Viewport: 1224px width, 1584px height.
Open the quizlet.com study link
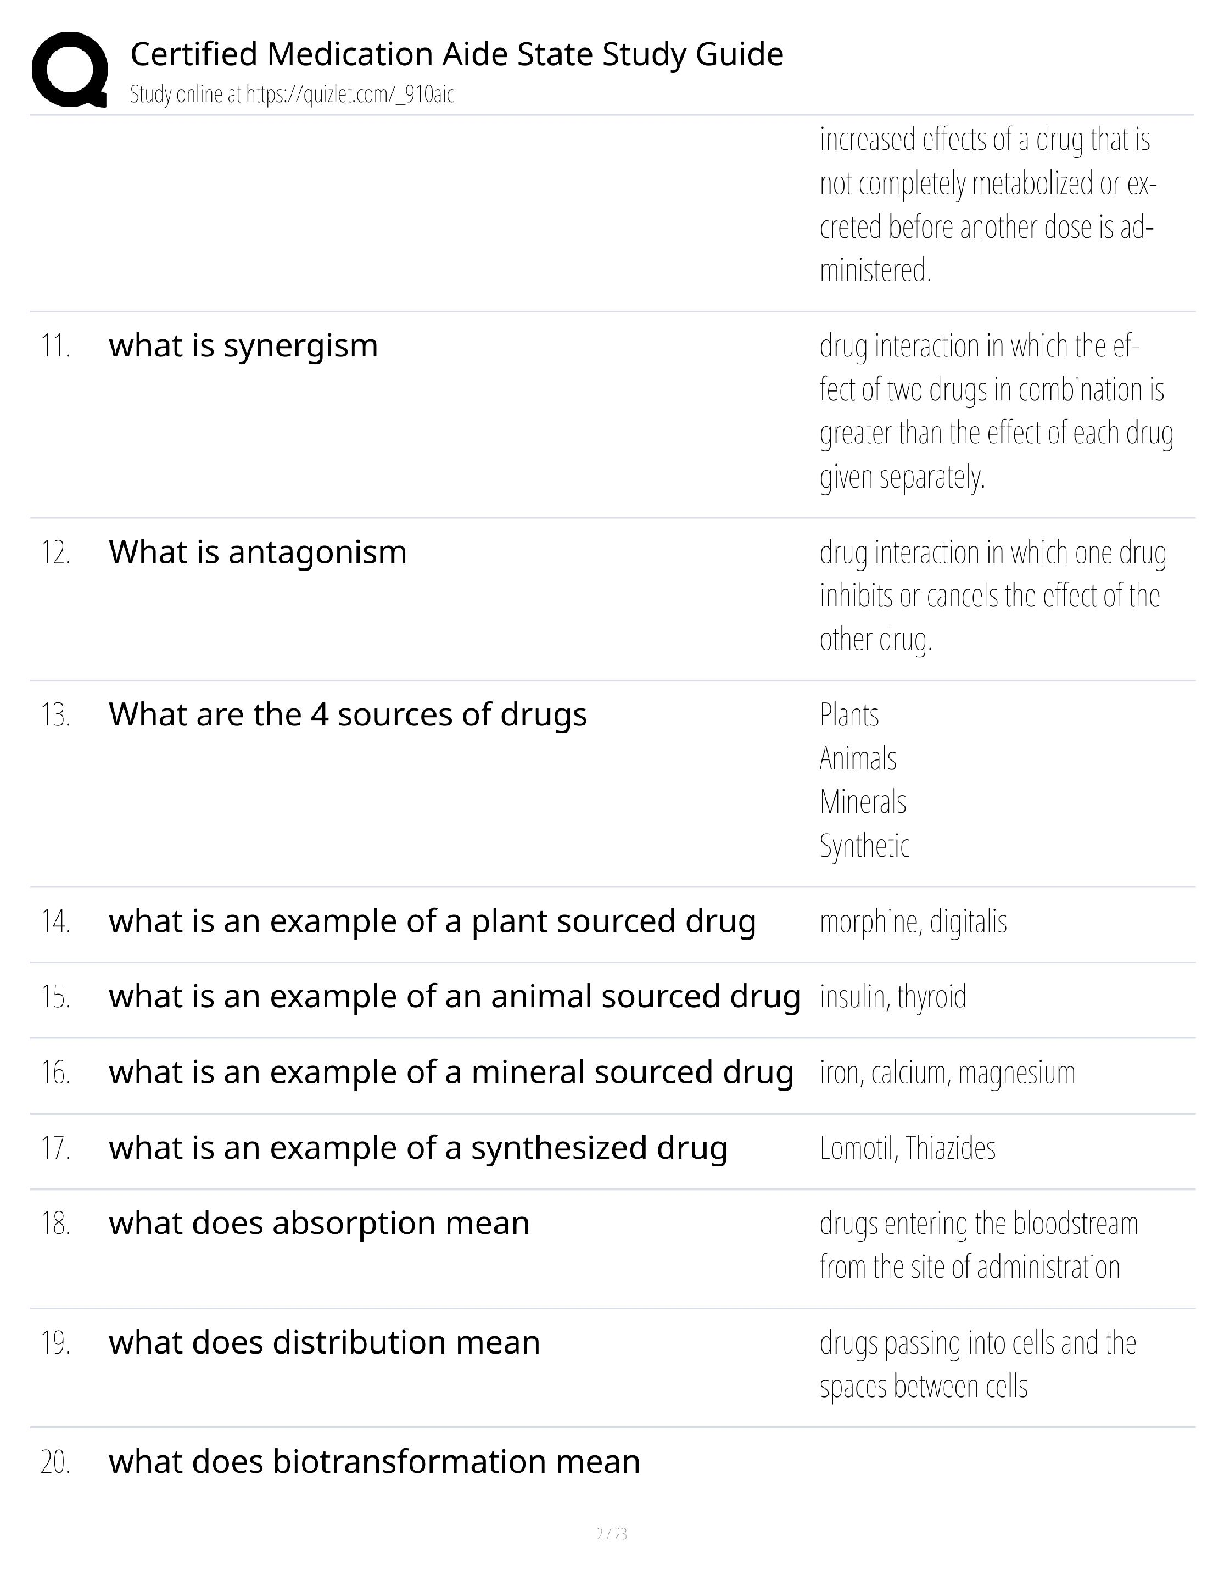tap(292, 95)
